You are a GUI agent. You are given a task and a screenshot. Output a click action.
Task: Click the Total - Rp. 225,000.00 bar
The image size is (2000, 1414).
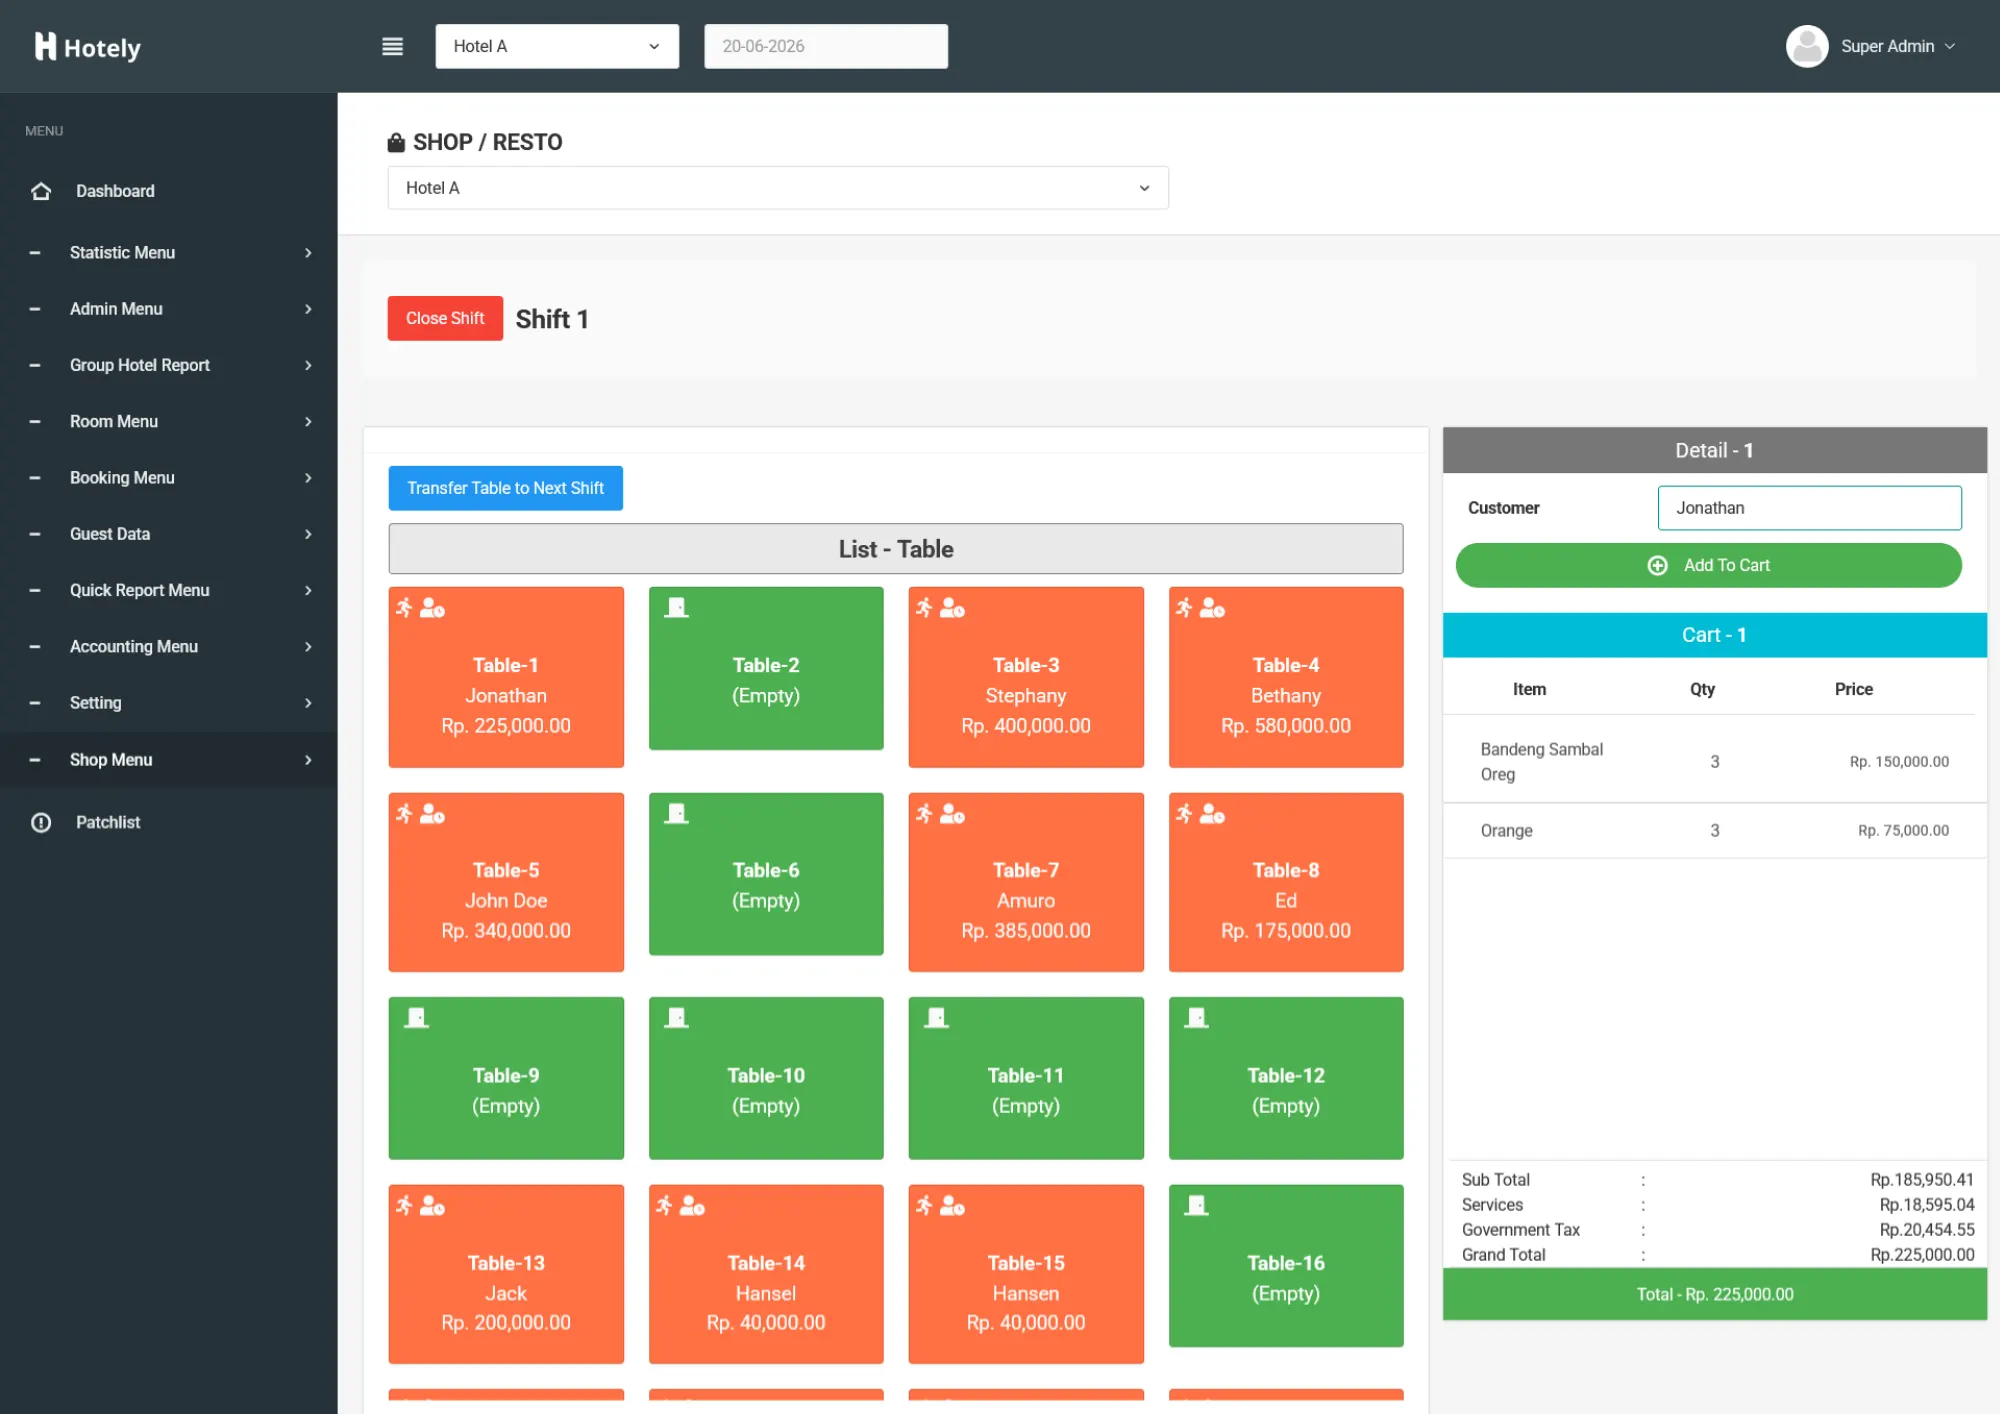1714,1294
